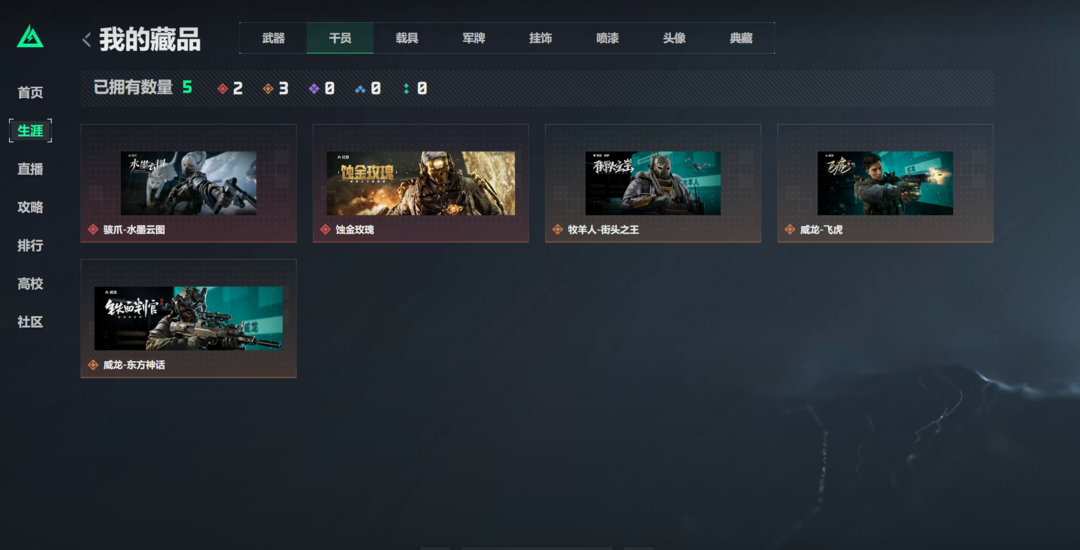Open 攻略 in the sidebar
Viewport: 1080px width, 550px height.
pyautogui.click(x=30, y=207)
